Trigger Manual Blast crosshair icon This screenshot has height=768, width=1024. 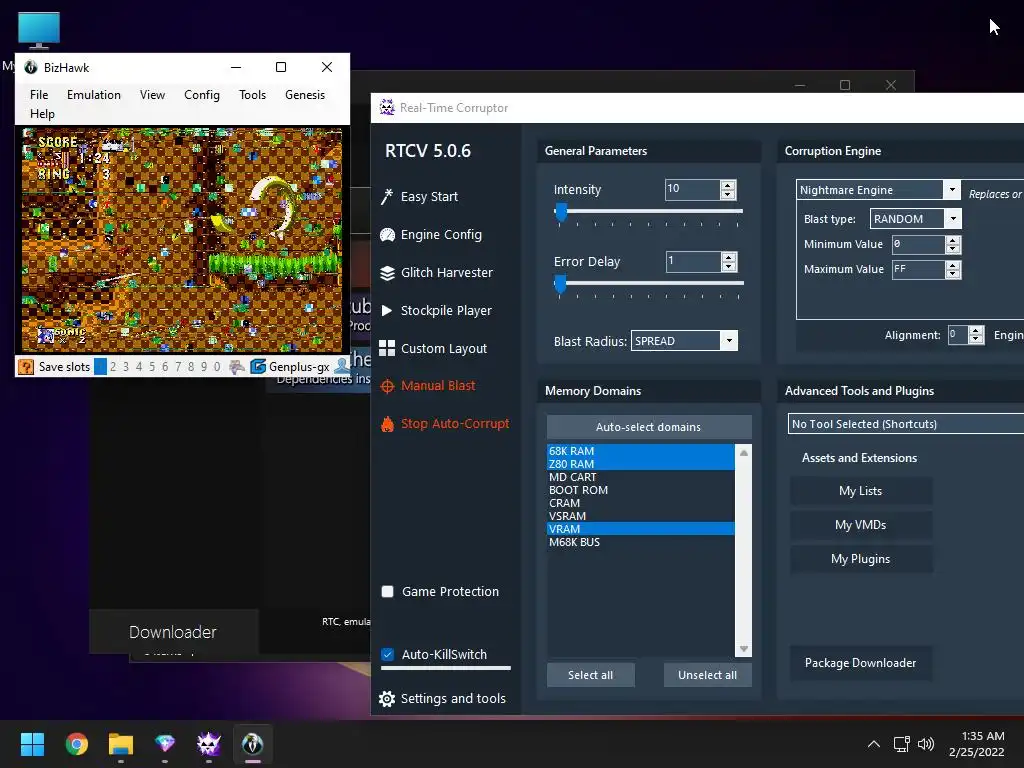[x=387, y=386]
